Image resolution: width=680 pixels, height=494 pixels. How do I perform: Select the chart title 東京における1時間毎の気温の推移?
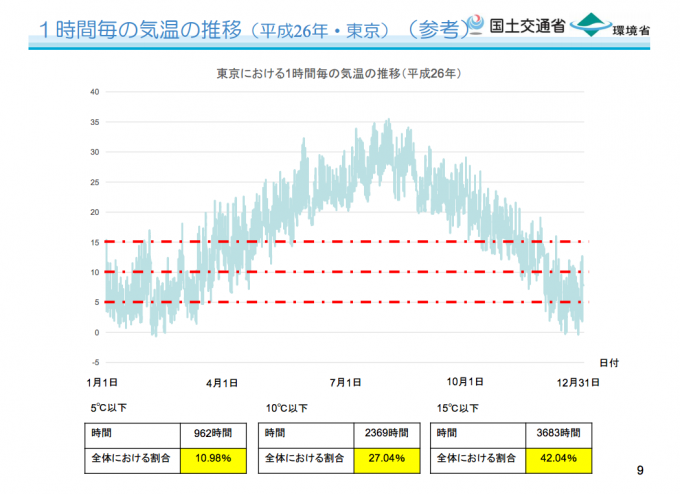pos(339,75)
